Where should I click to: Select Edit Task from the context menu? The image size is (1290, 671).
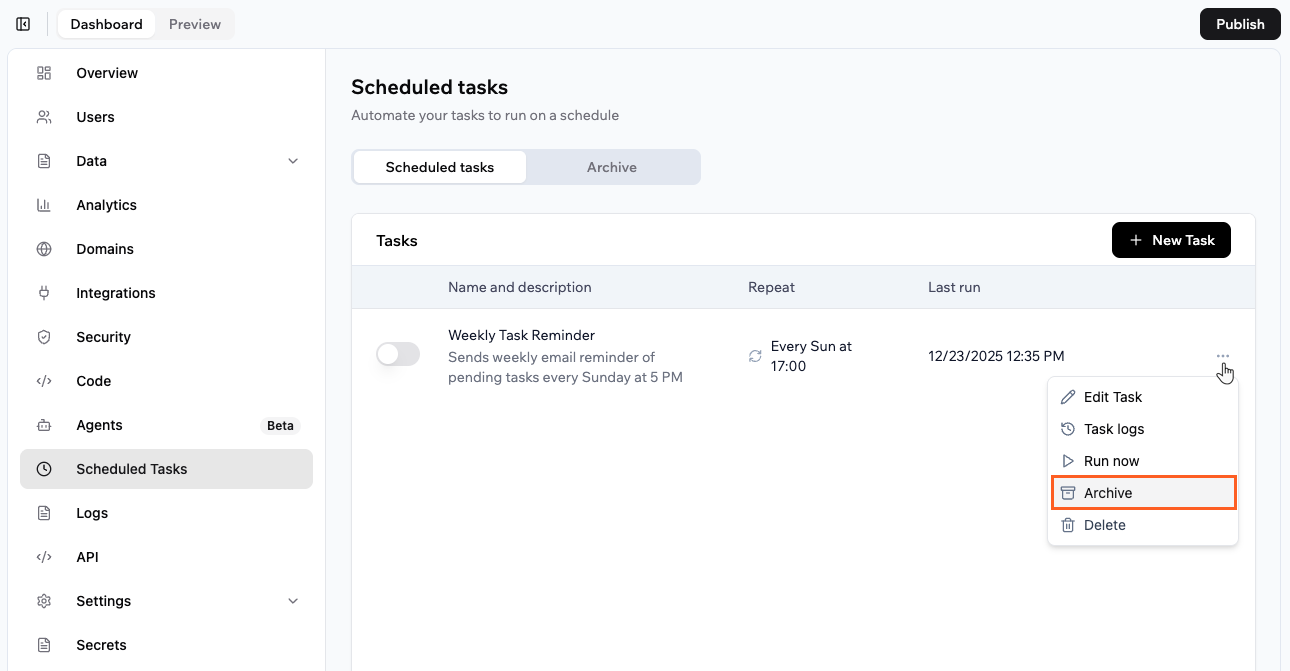pos(1113,397)
